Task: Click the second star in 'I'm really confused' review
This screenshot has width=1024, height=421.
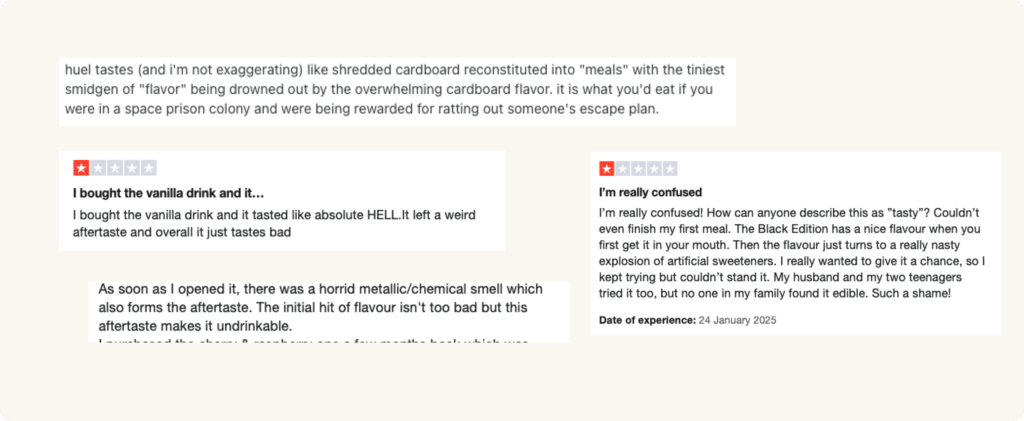Action: [622, 169]
